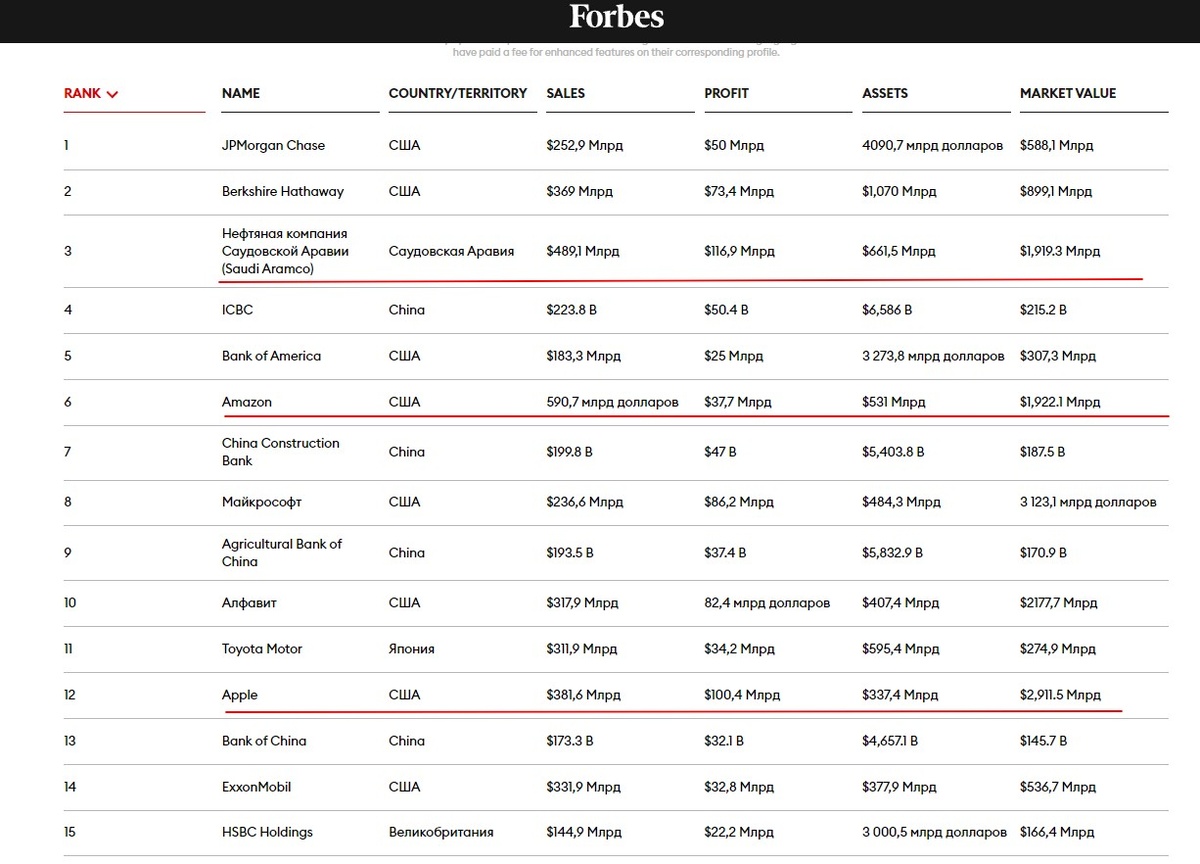Sort by the SALES column header
The height and width of the screenshot is (864, 1200).
566,93
